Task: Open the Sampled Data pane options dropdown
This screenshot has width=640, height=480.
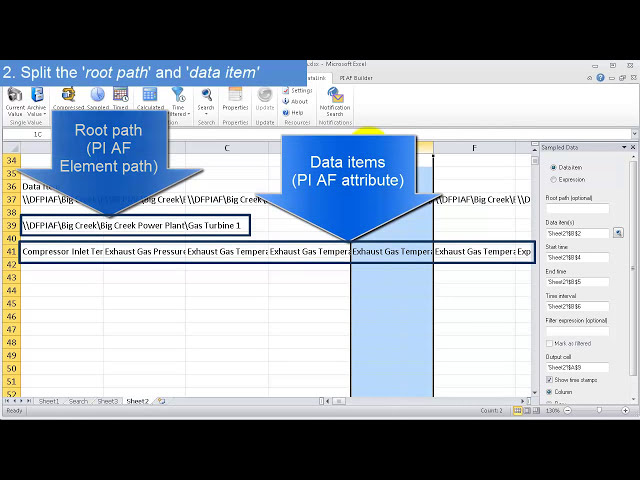Action: tap(623, 148)
